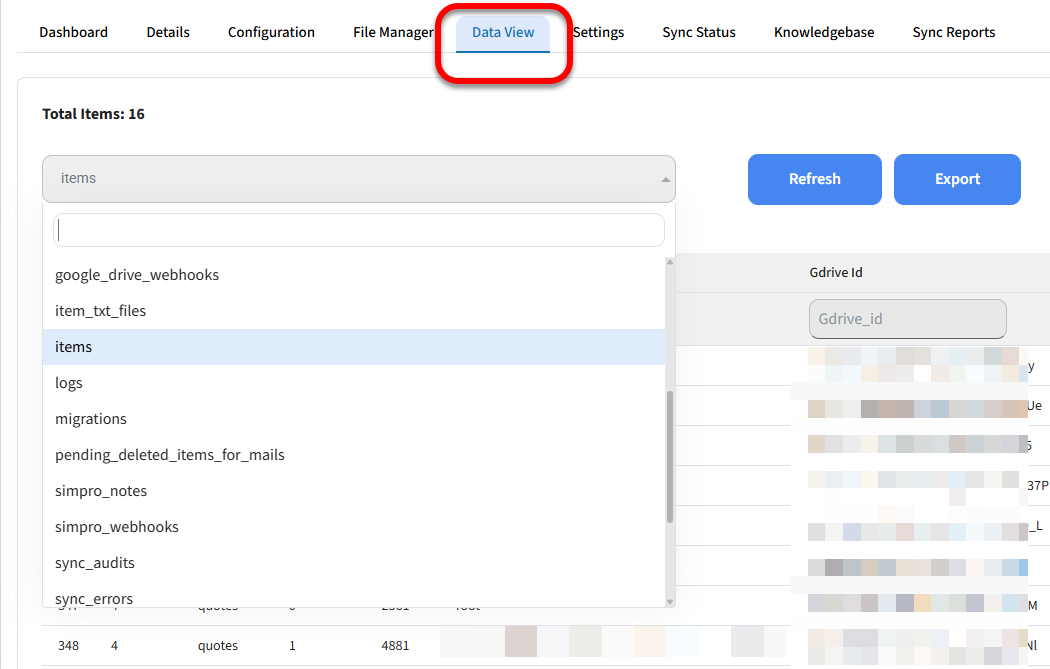
Task: Open the Dashboard tab
Action: pos(73,32)
